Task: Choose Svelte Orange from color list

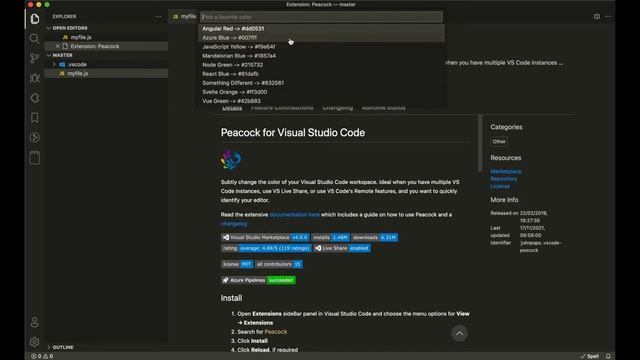Action: 321,92
